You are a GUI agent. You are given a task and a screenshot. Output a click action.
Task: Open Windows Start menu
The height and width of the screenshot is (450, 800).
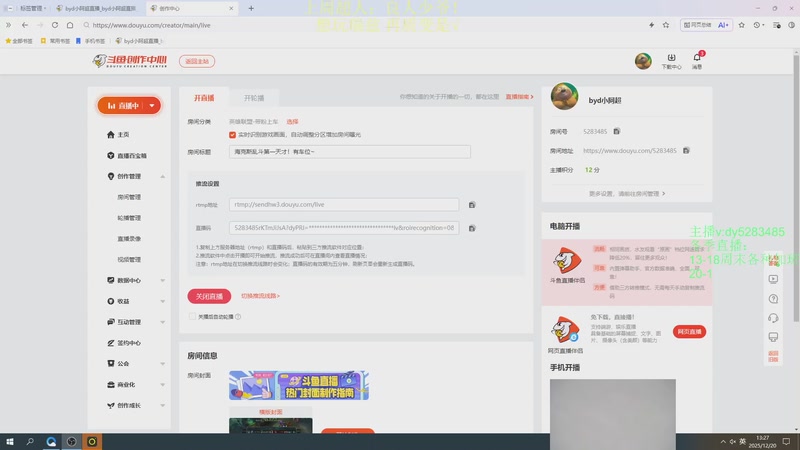coord(10,441)
